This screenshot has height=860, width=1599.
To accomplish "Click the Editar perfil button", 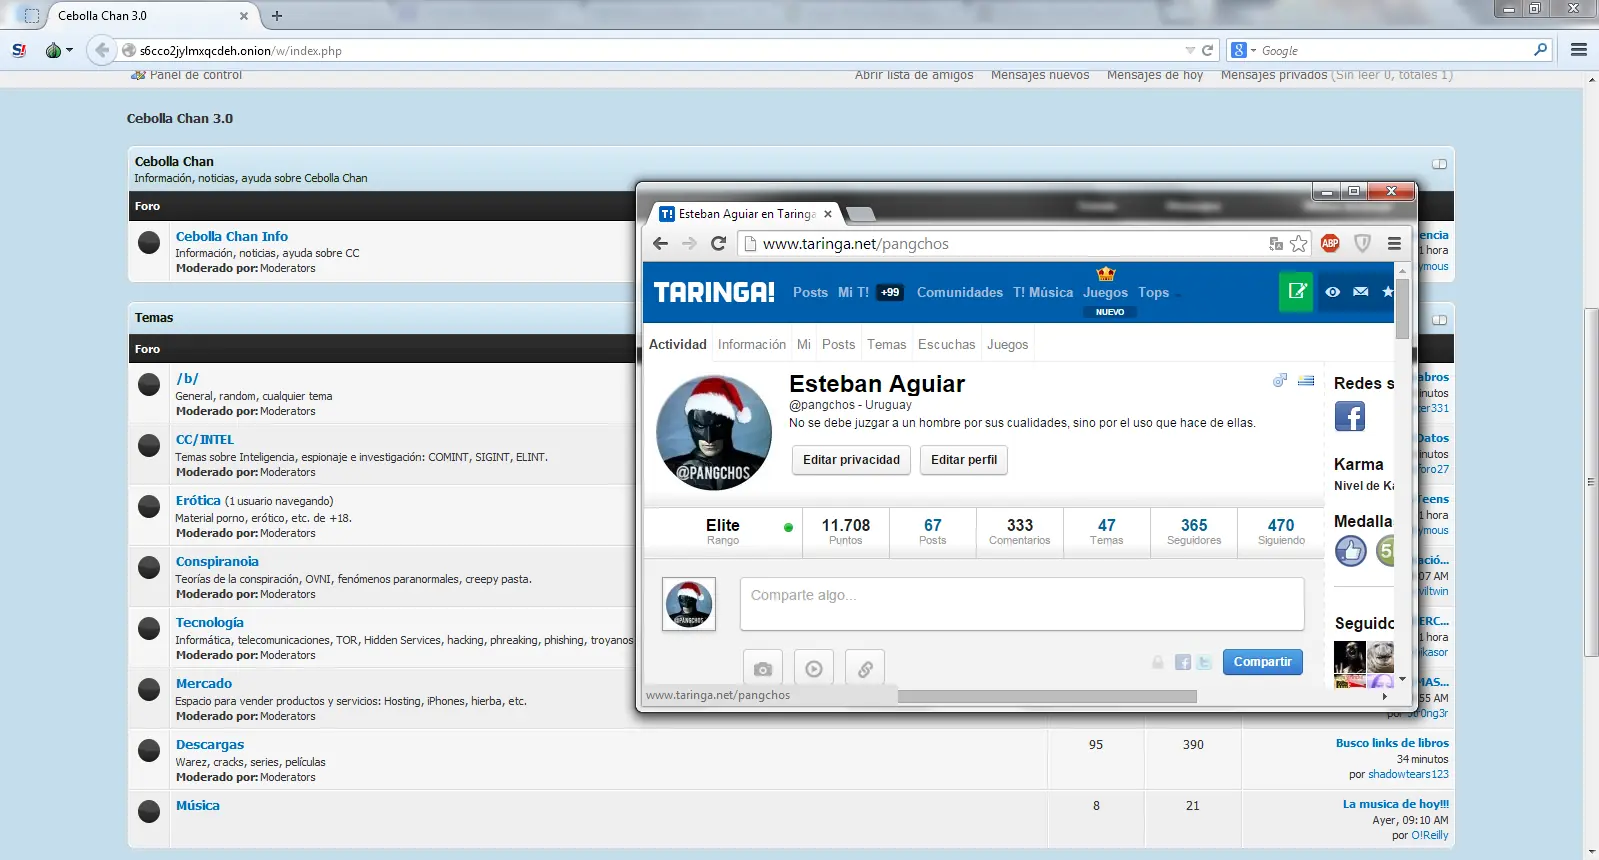I will 964,460.
